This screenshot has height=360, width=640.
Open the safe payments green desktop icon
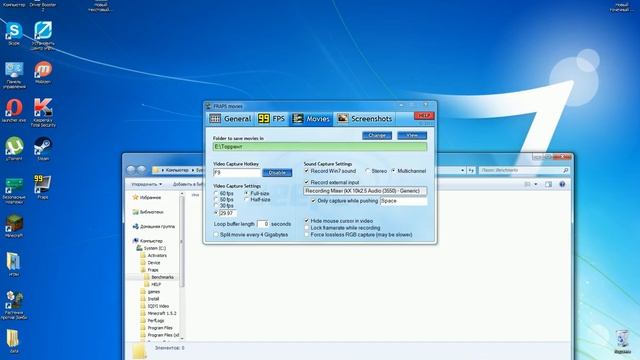click(14, 190)
